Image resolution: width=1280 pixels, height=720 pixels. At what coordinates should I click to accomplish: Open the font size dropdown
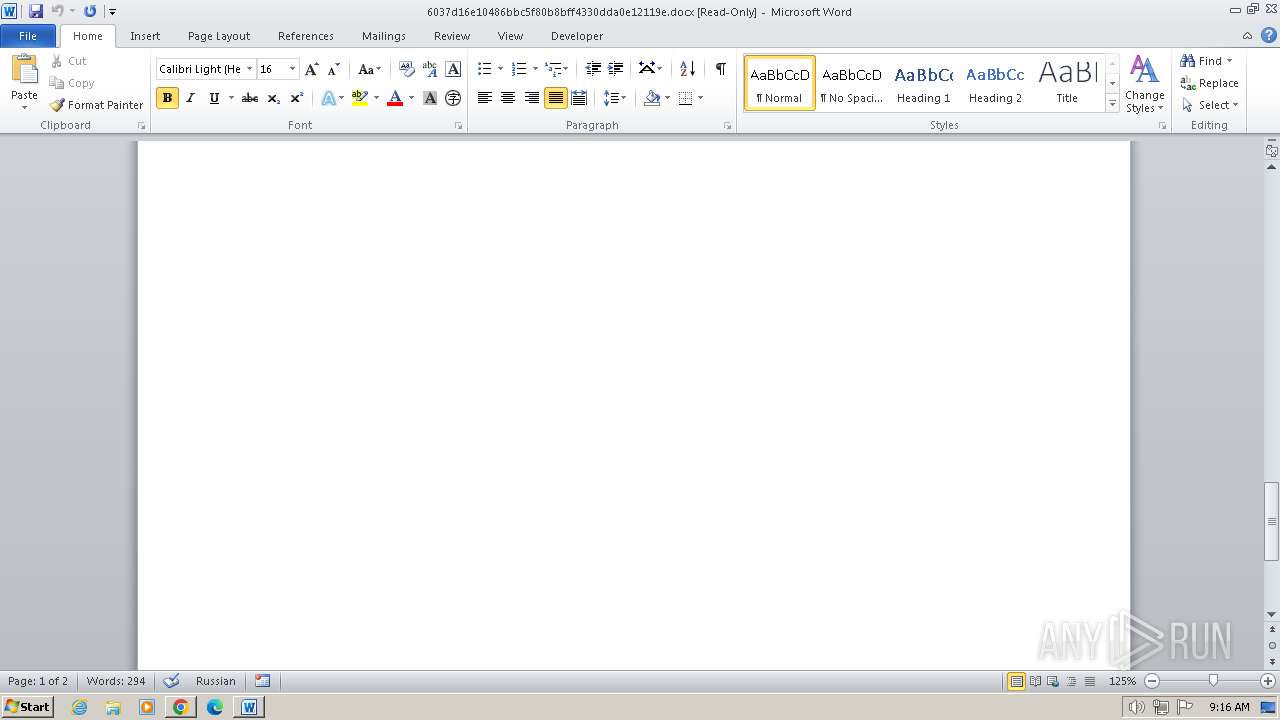pyautogui.click(x=292, y=69)
